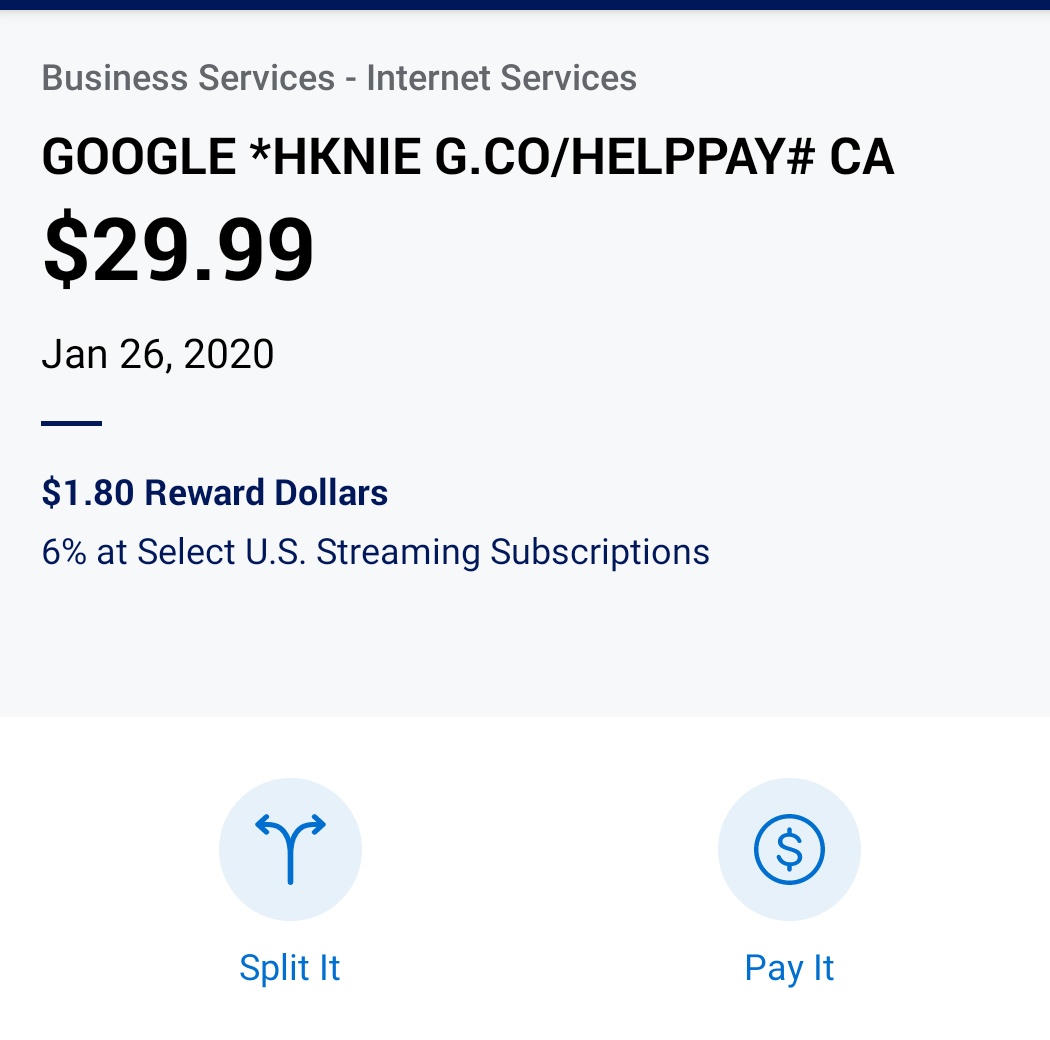The height and width of the screenshot is (1040, 1050).
Task: Tap the light circle behind Split It
Action: pos(290,848)
